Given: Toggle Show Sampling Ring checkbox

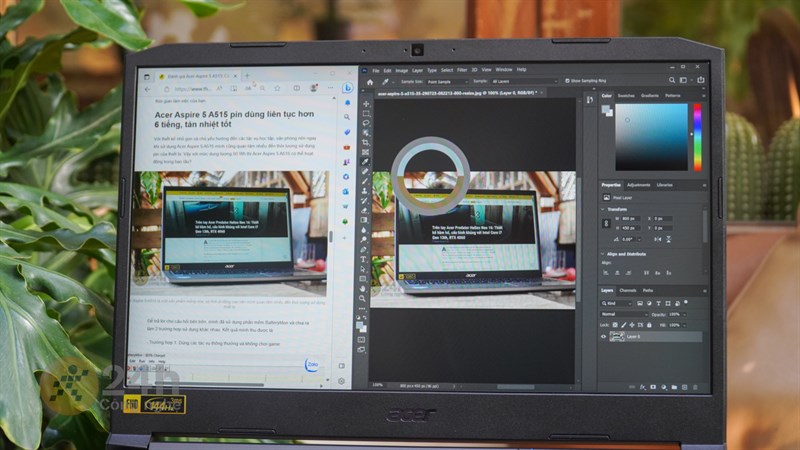Looking at the screenshot, I should tap(567, 81).
